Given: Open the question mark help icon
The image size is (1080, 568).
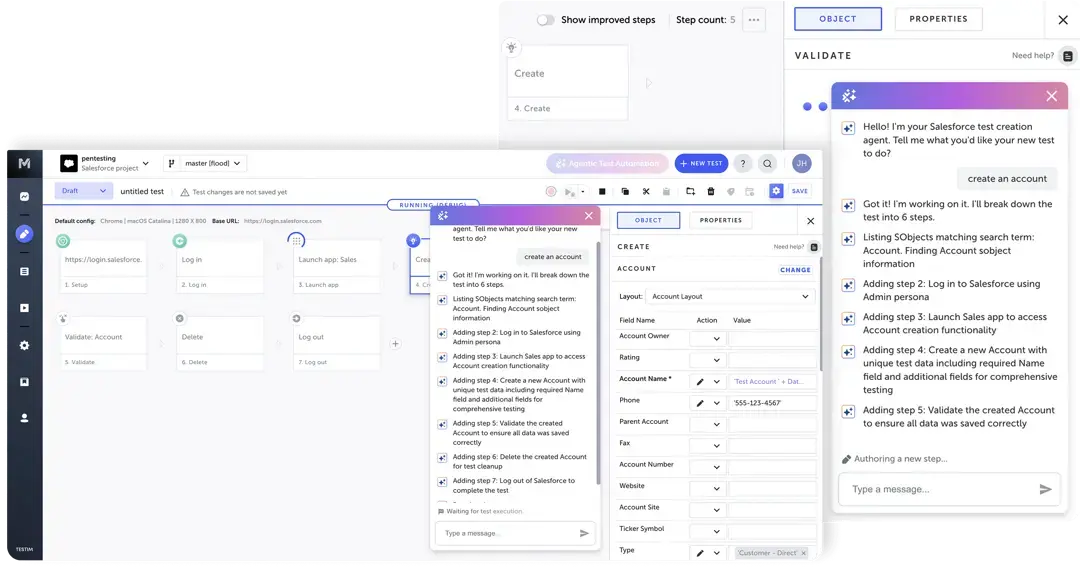Looking at the screenshot, I should tap(742, 163).
